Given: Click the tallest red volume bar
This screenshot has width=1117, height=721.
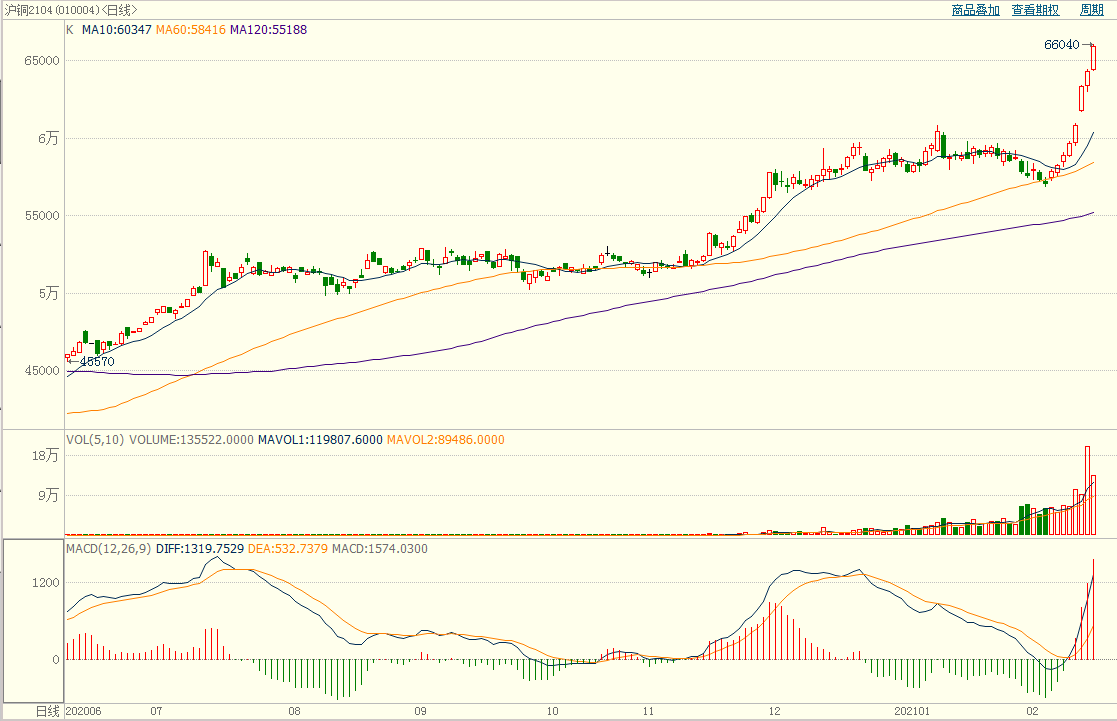Looking at the screenshot, I should point(1088,490).
